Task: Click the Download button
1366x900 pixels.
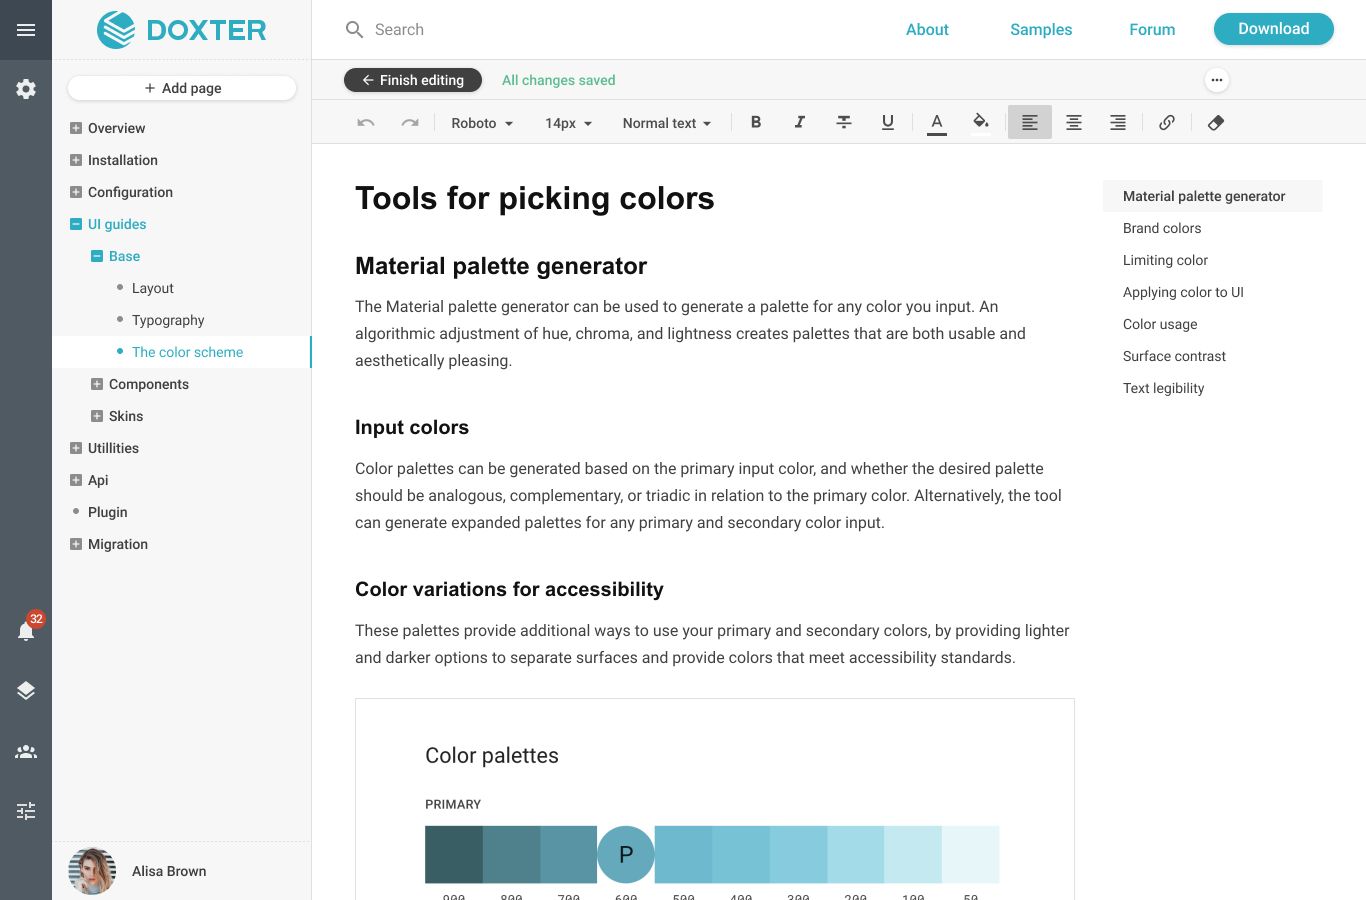Action: click(x=1273, y=29)
